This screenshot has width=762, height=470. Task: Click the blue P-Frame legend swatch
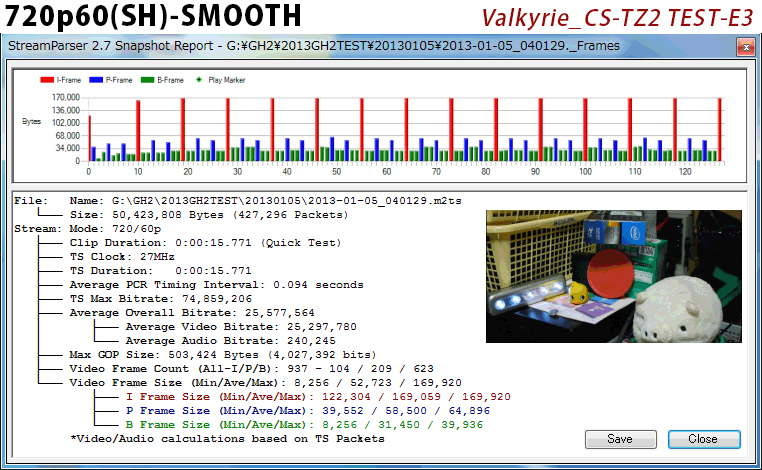click(x=93, y=79)
